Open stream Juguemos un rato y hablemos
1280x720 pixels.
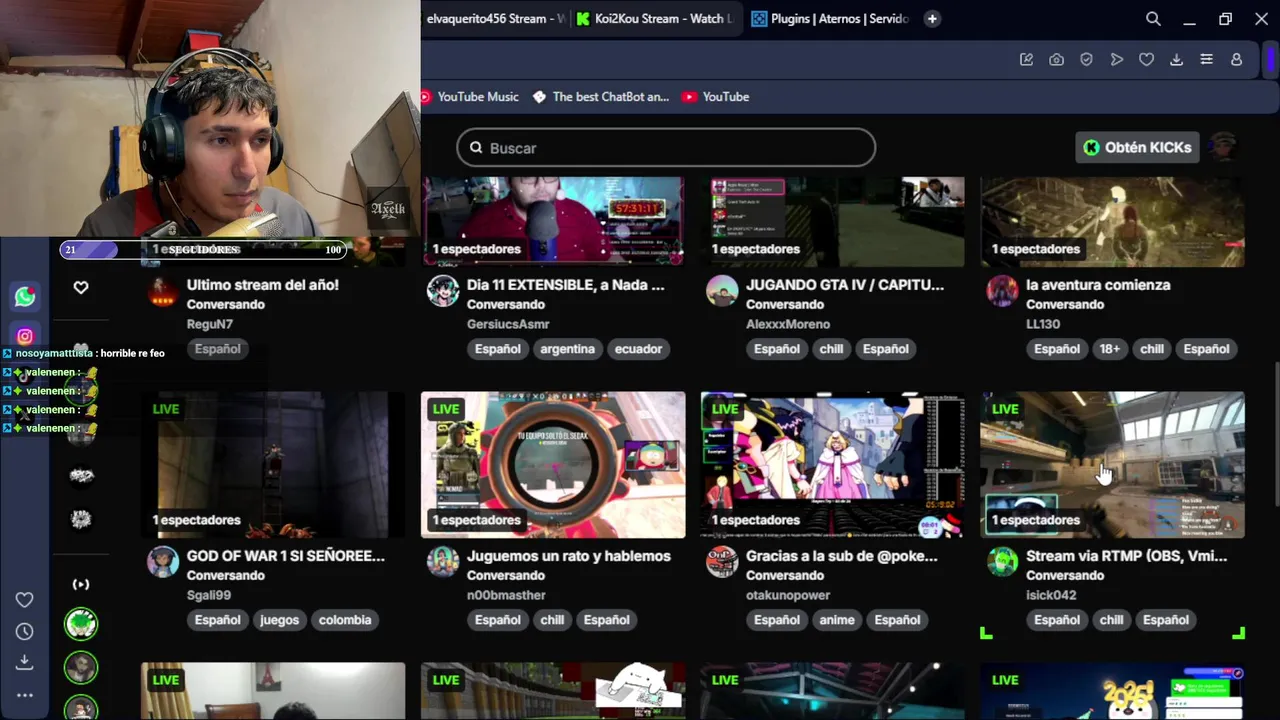pos(569,556)
